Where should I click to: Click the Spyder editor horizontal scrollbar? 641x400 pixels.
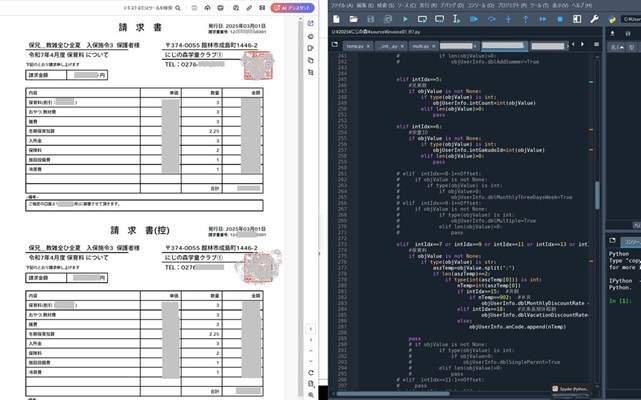click(392, 394)
